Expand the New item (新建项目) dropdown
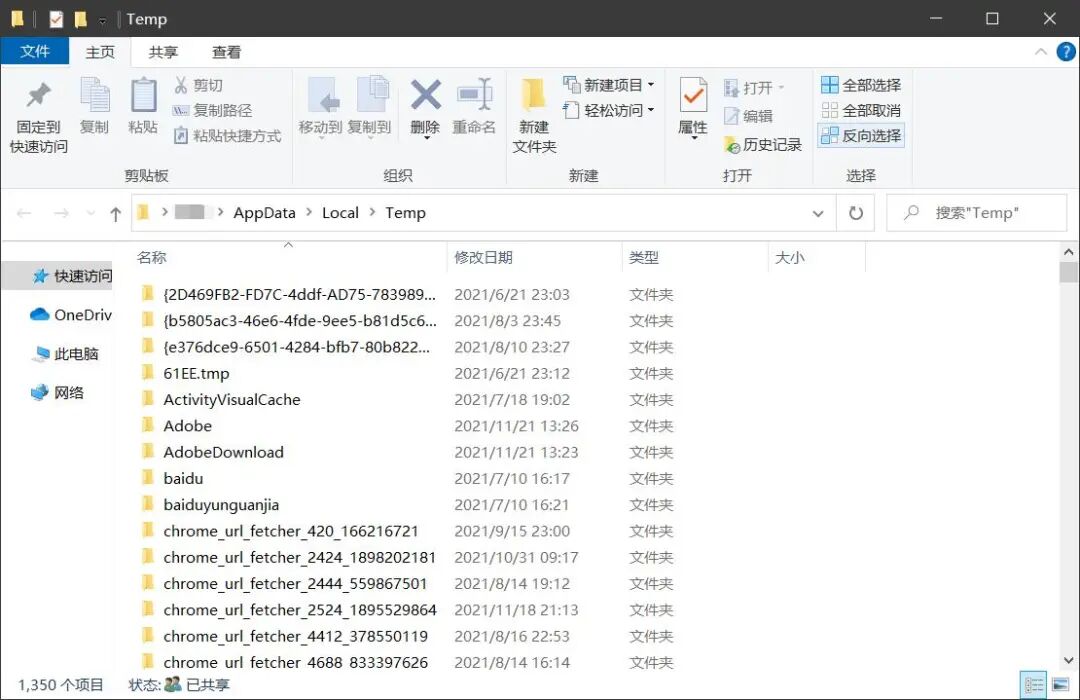Screen dimensions: 1080x700 651,85
